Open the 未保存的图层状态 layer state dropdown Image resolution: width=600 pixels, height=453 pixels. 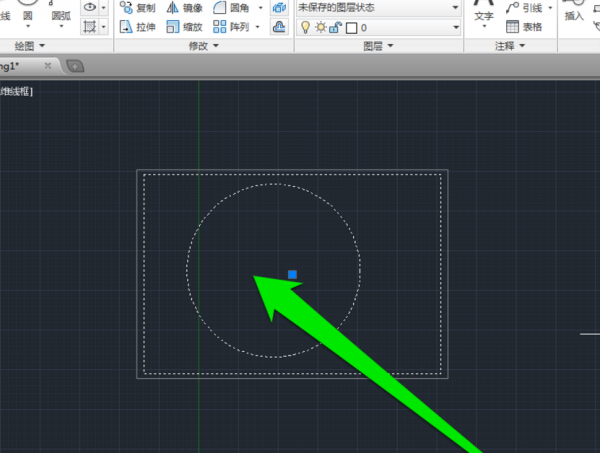(x=378, y=8)
